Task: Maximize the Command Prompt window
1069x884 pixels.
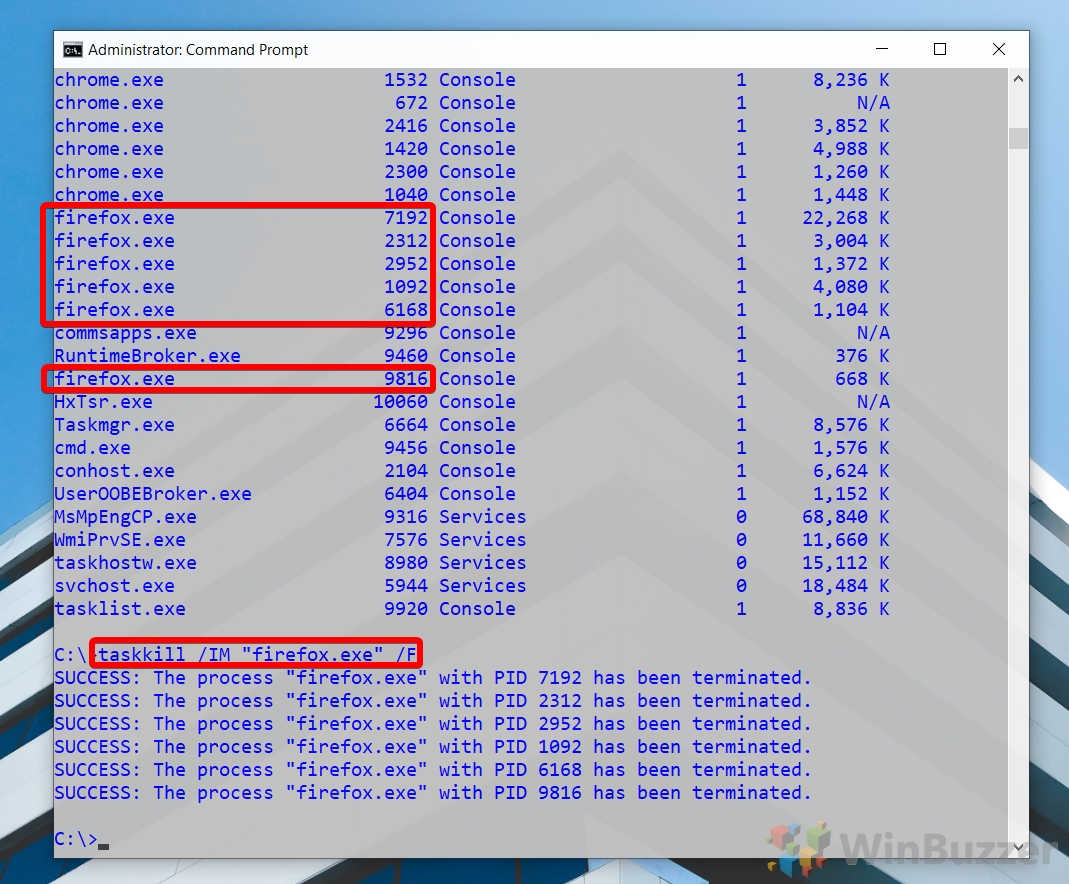Action: tap(939, 49)
